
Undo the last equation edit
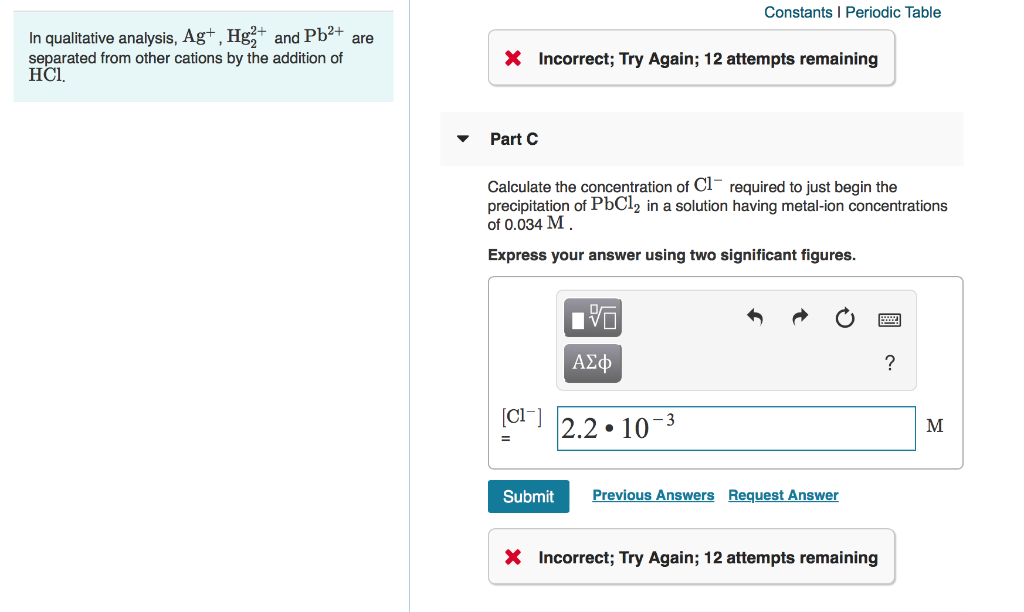755,317
